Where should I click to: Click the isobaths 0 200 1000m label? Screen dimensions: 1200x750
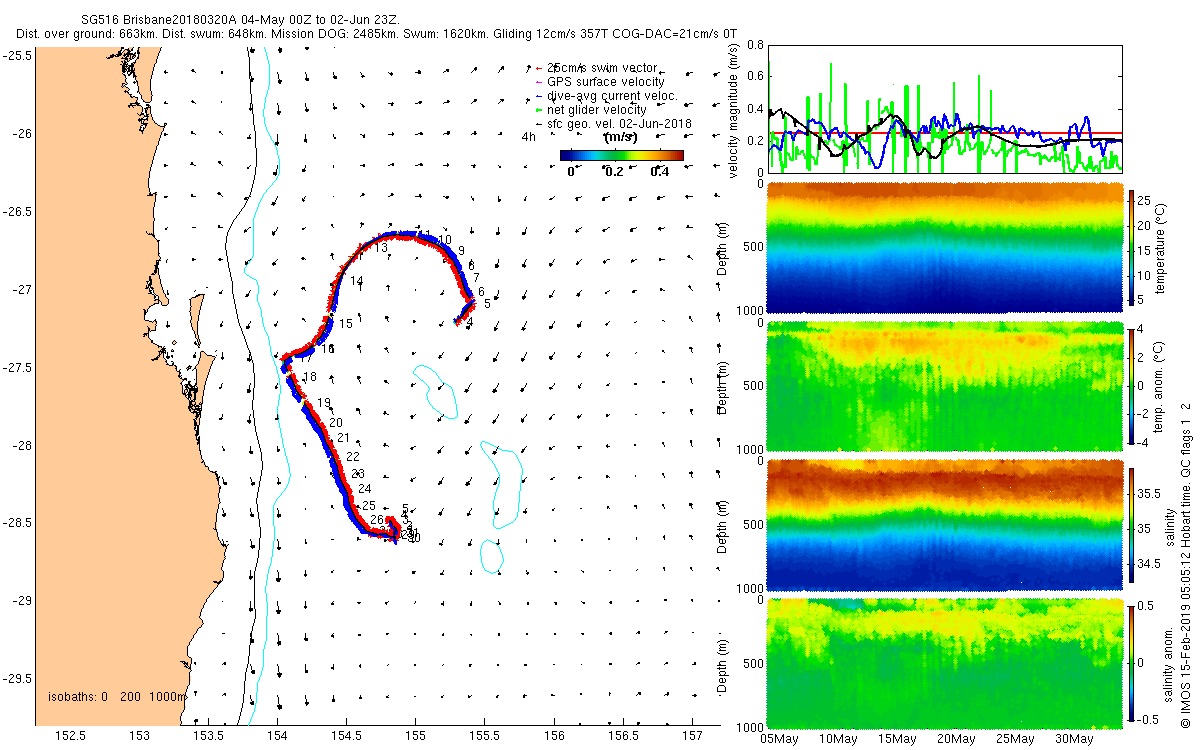[x=117, y=696]
